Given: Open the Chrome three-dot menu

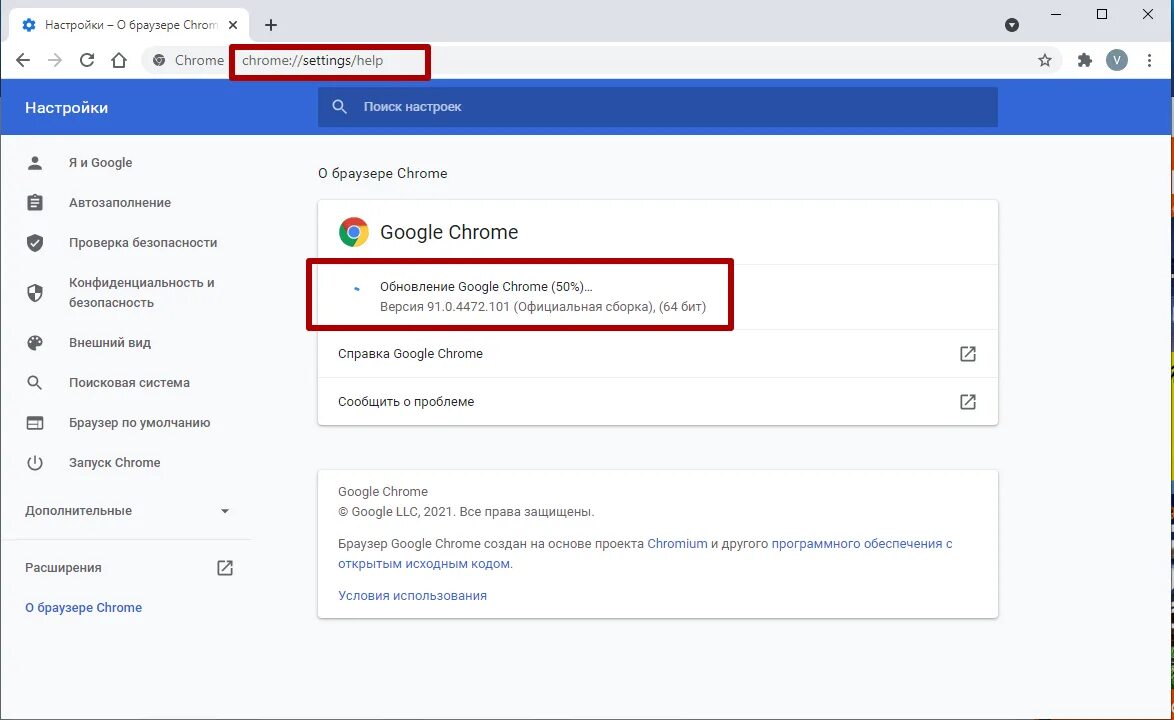Looking at the screenshot, I should (x=1149, y=61).
